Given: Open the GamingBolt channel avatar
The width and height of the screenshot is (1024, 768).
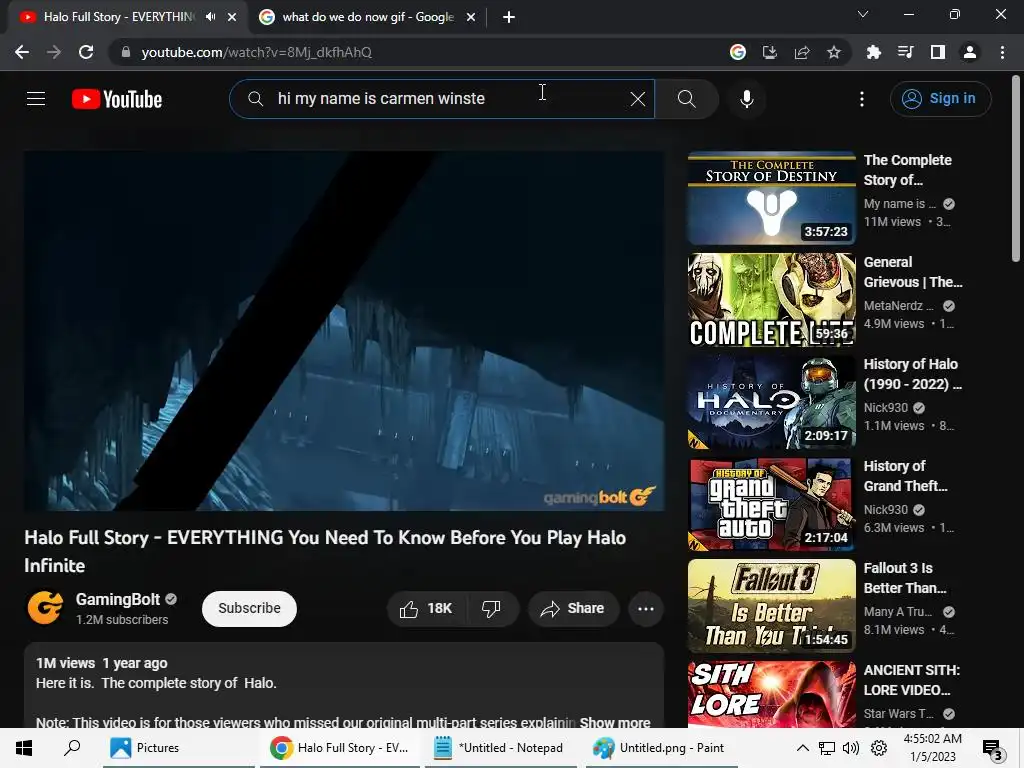Looking at the screenshot, I should pyautogui.click(x=45, y=607).
